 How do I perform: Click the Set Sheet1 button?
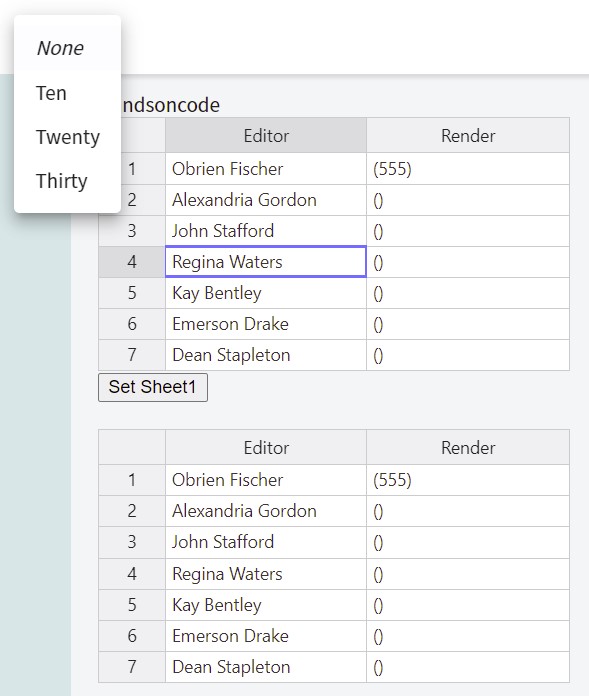pyautogui.click(x=153, y=388)
